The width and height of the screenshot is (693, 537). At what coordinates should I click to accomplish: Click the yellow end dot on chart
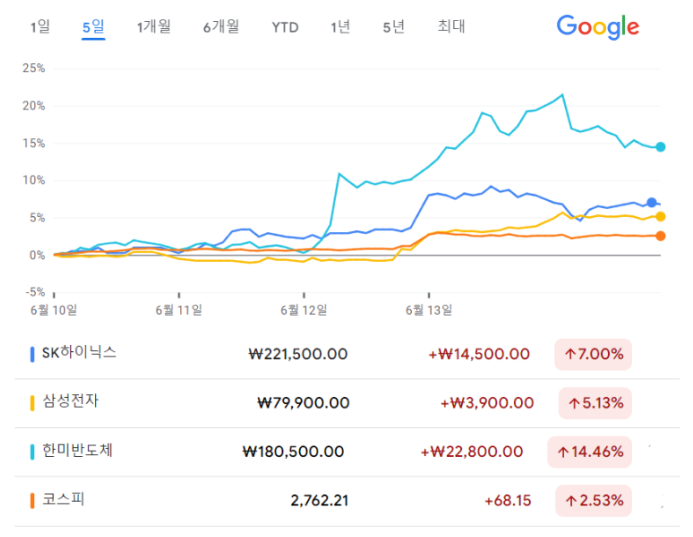click(660, 217)
